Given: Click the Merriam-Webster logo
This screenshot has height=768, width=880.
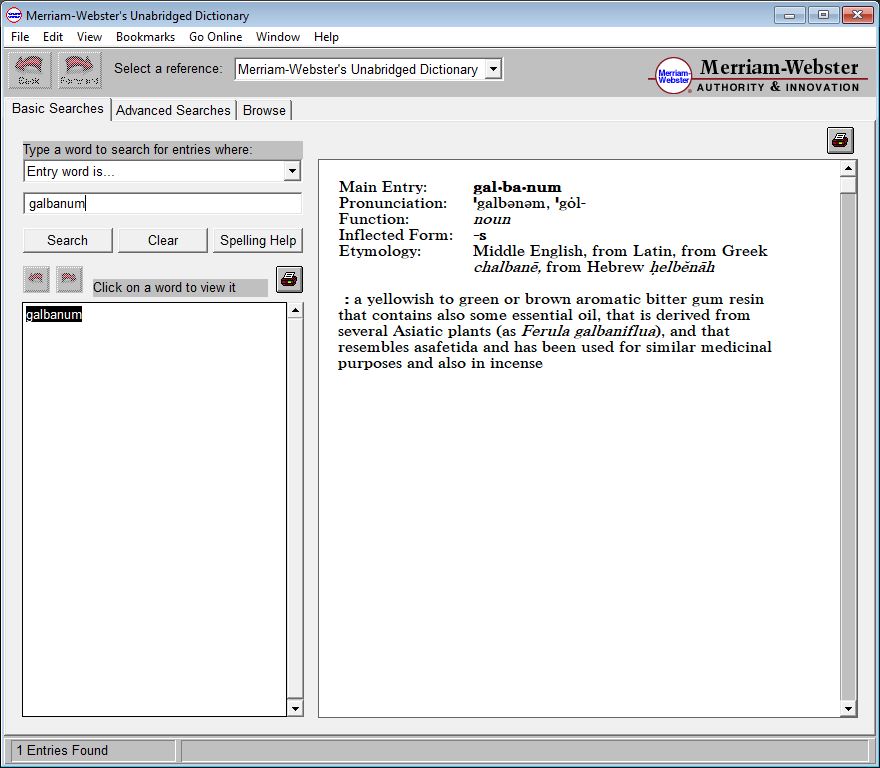Looking at the screenshot, I should (x=757, y=75).
